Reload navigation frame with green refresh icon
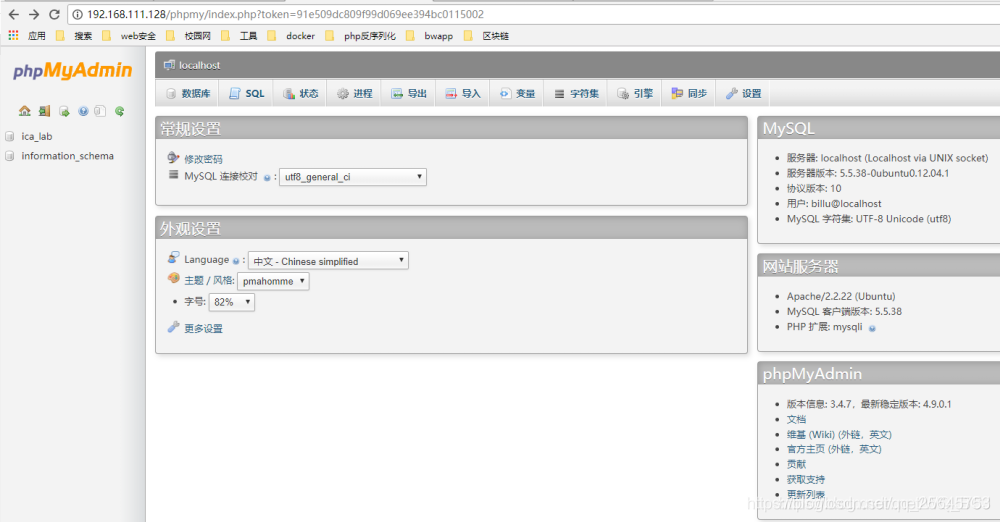This screenshot has height=522, width=1000. coord(119,111)
